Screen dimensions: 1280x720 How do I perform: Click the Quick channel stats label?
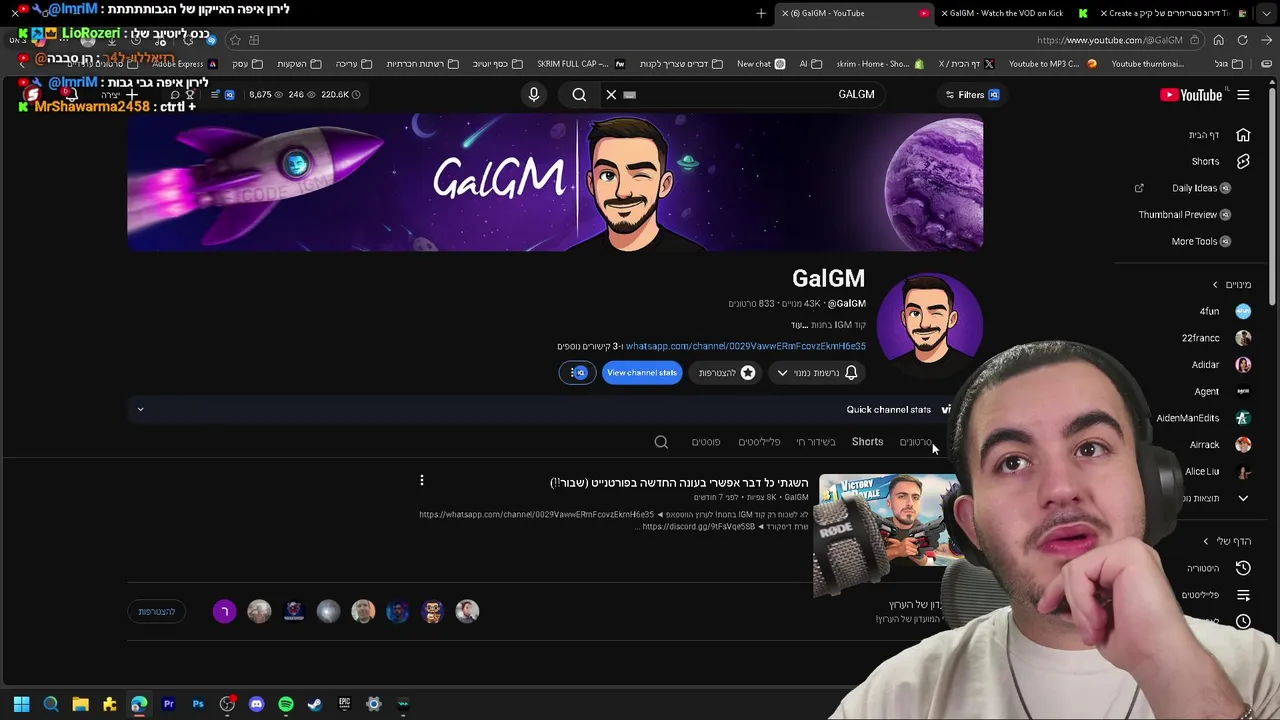click(x=888, y=410)
